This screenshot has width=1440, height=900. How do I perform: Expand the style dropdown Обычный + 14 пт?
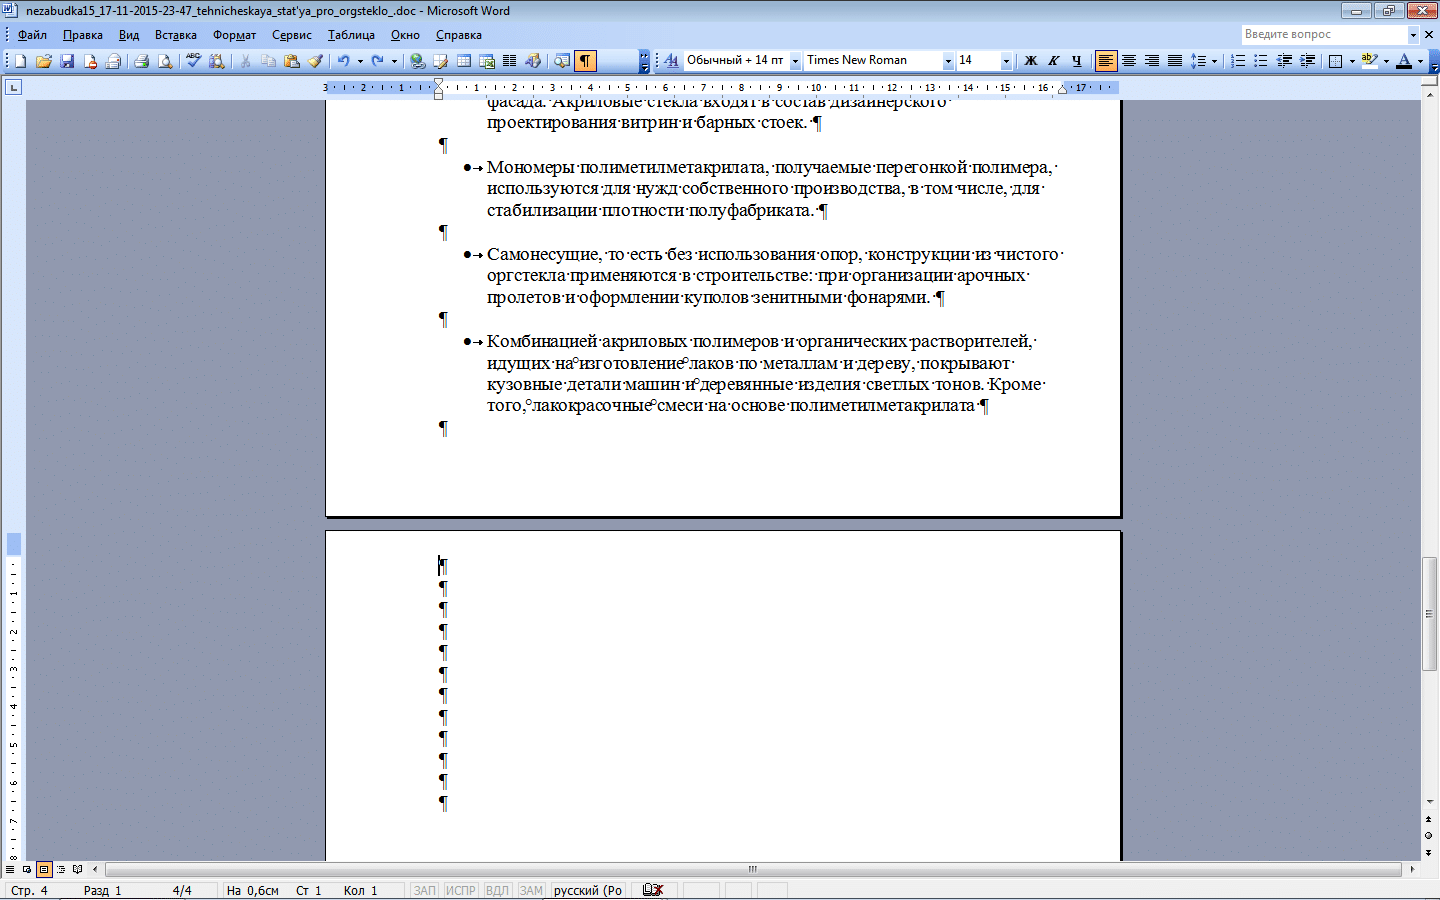click(796, 61)
